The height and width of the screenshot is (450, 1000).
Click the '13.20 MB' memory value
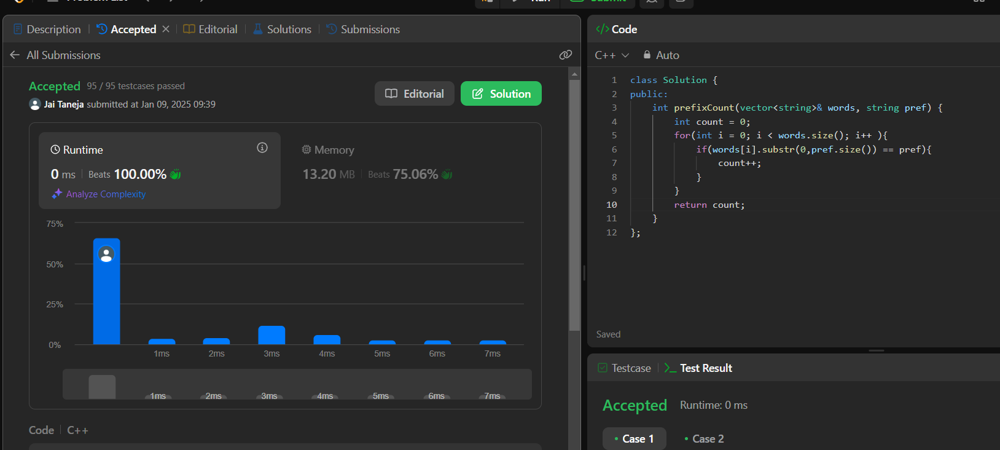[328, 174]
